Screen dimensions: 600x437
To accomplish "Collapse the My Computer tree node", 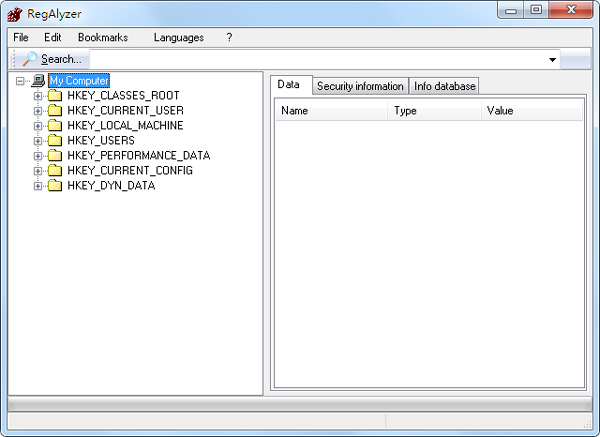I will pos(20,81).
